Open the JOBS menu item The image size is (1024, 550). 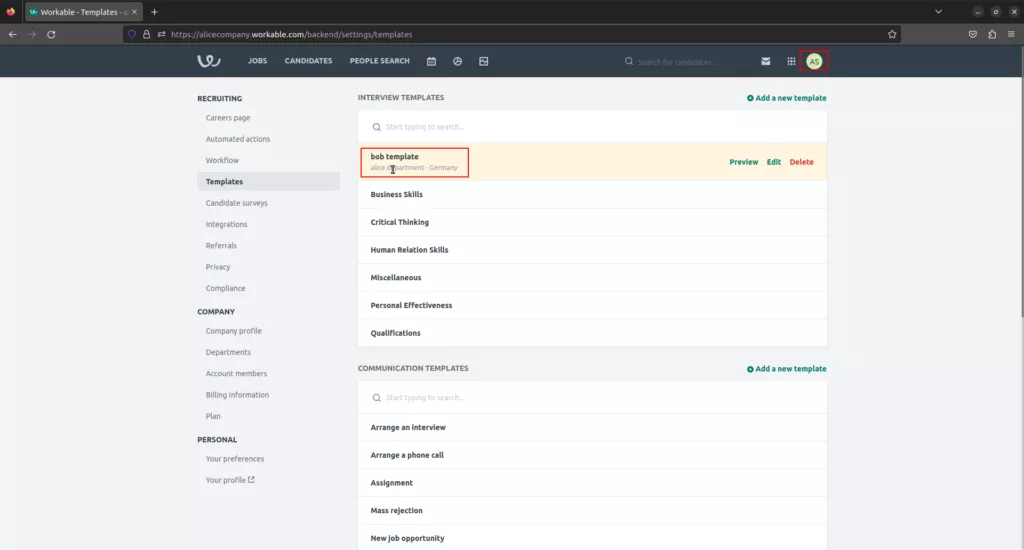[257, 61]
